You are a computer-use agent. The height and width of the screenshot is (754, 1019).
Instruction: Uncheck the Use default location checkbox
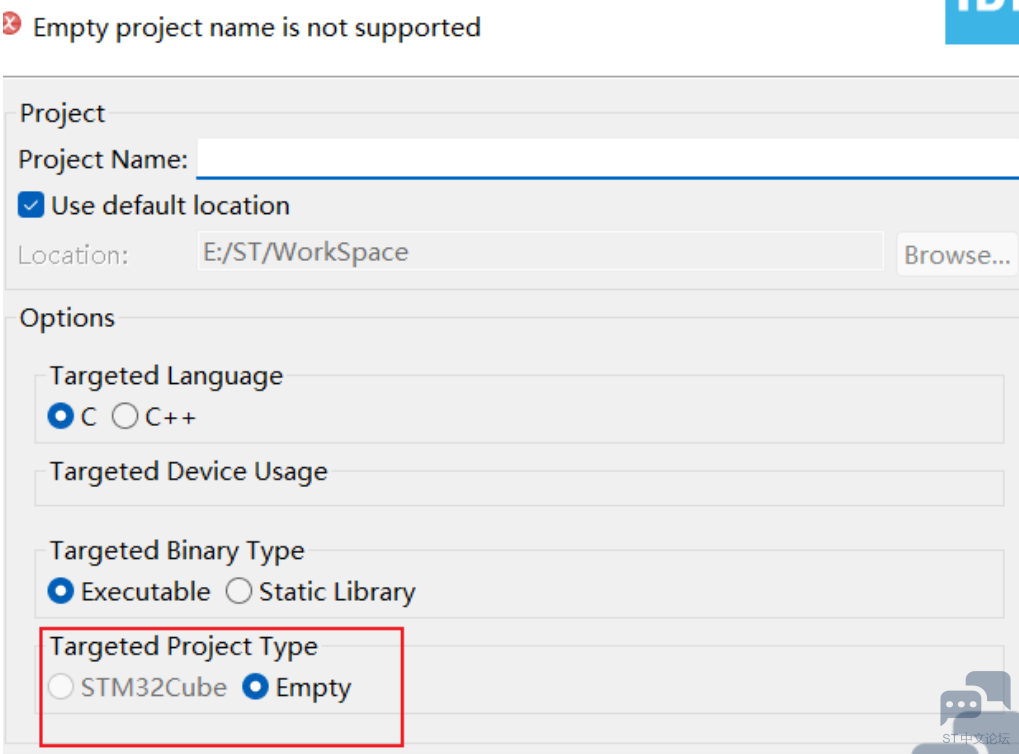[x=31, y=205]
